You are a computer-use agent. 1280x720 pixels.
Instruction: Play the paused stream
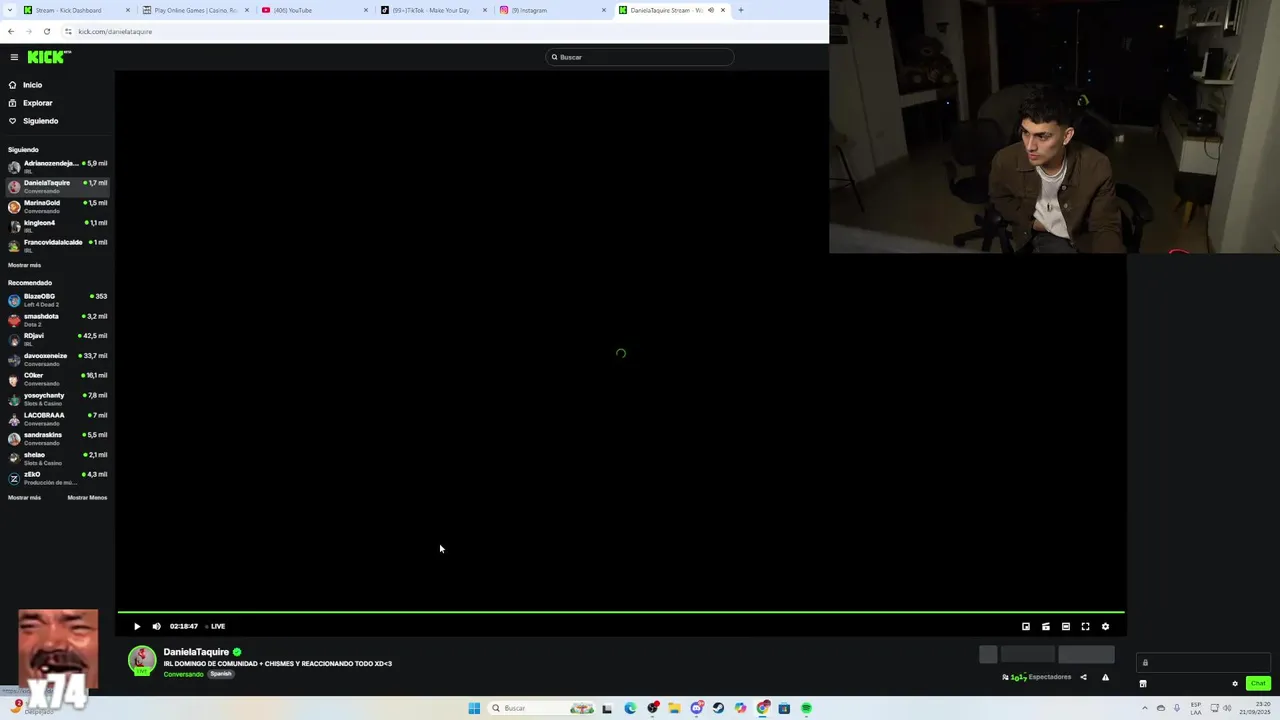click(137, 626)
